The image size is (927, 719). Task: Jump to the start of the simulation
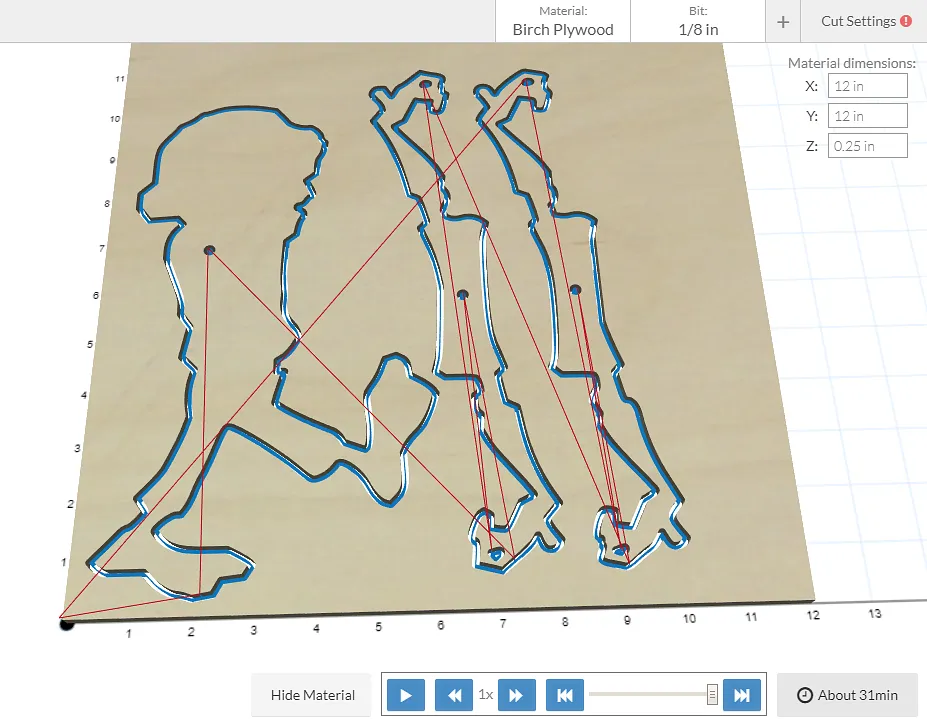click(564, 695)
